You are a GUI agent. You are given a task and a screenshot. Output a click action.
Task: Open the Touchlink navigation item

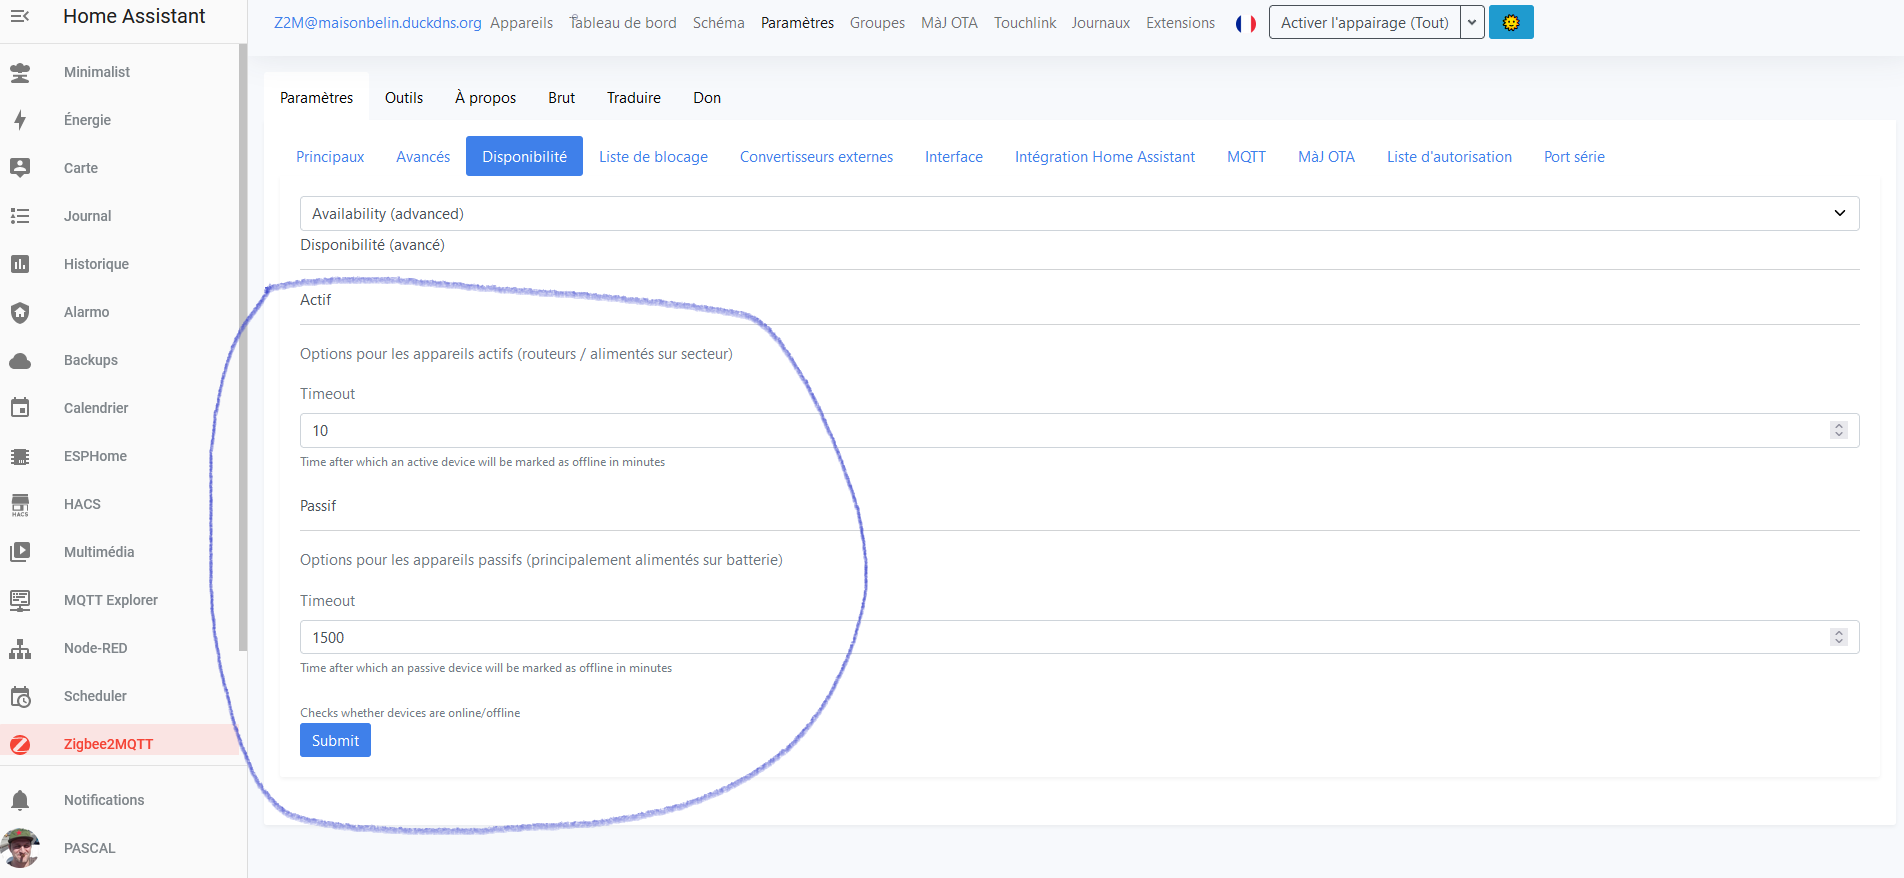tap(1025, 23)
